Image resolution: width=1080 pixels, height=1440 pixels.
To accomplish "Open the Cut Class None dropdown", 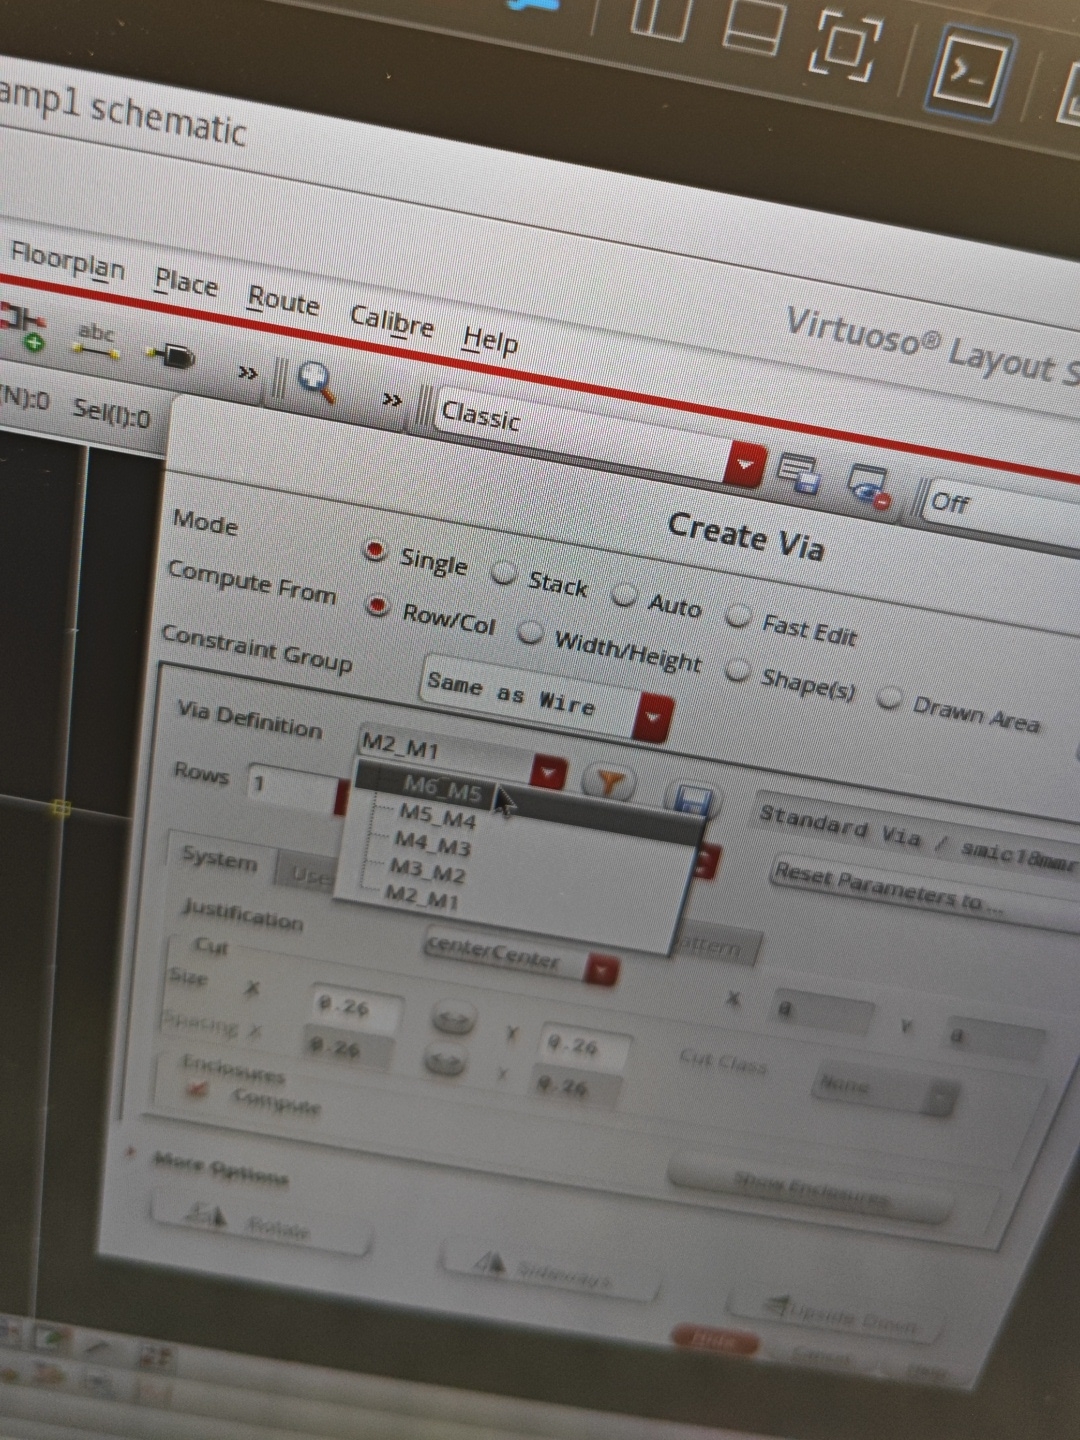I will 884,1089.
